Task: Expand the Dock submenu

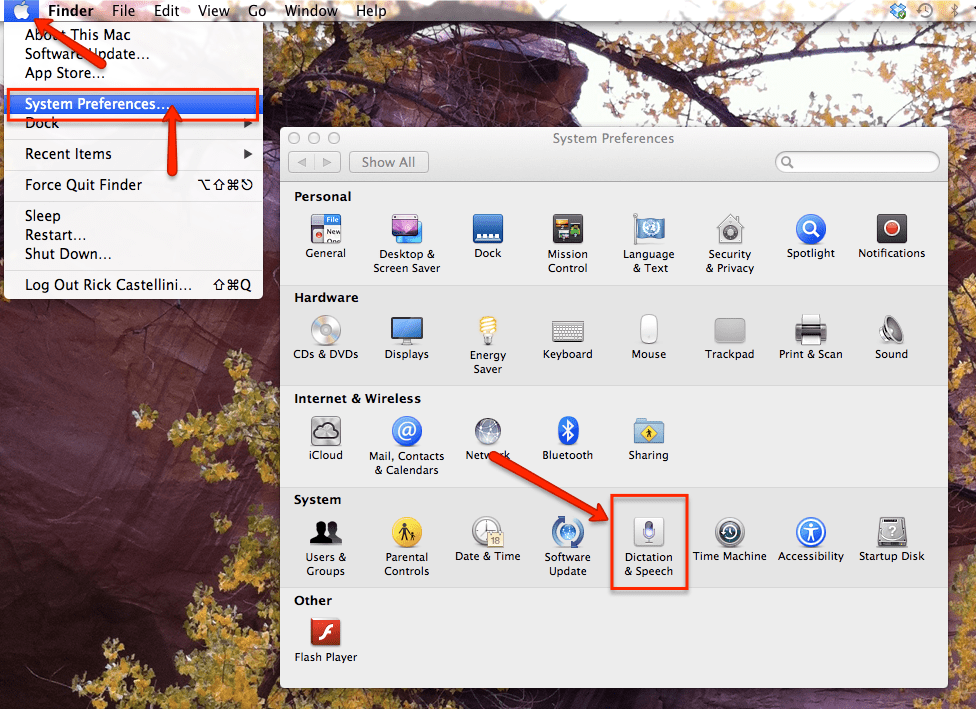Action: [133, 123]
